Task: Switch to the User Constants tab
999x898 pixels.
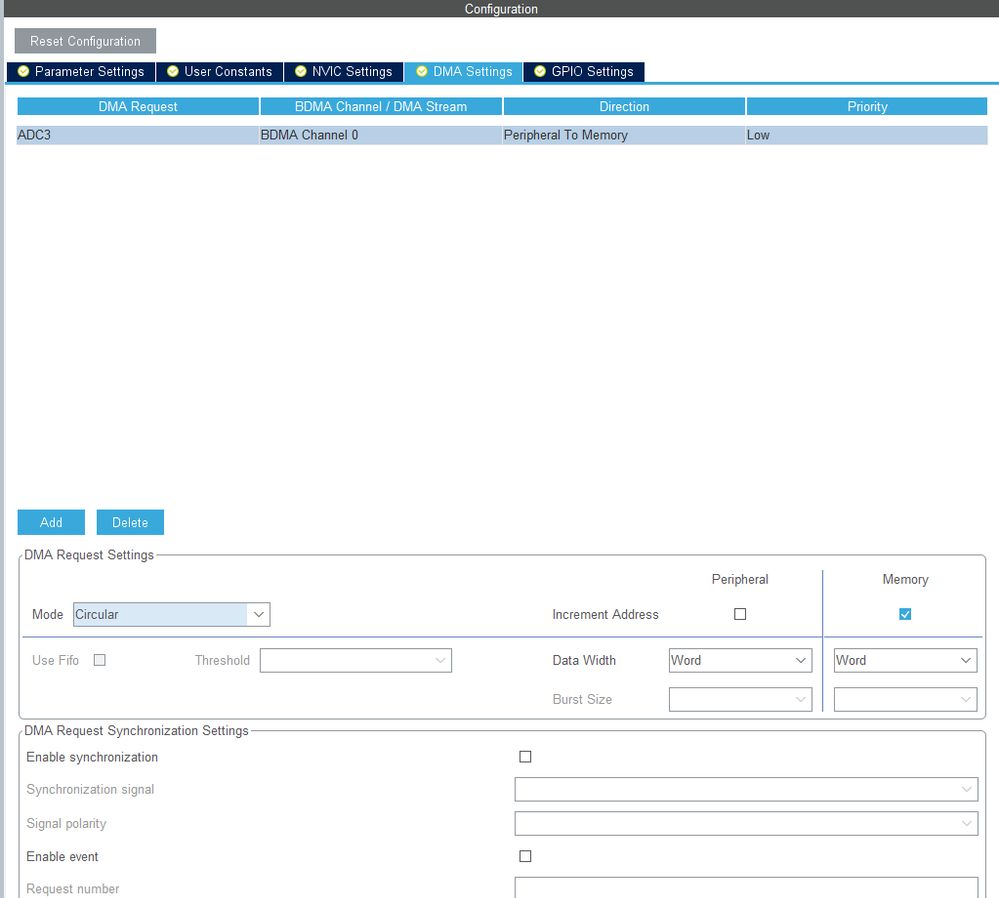Action: pos(220,71)
